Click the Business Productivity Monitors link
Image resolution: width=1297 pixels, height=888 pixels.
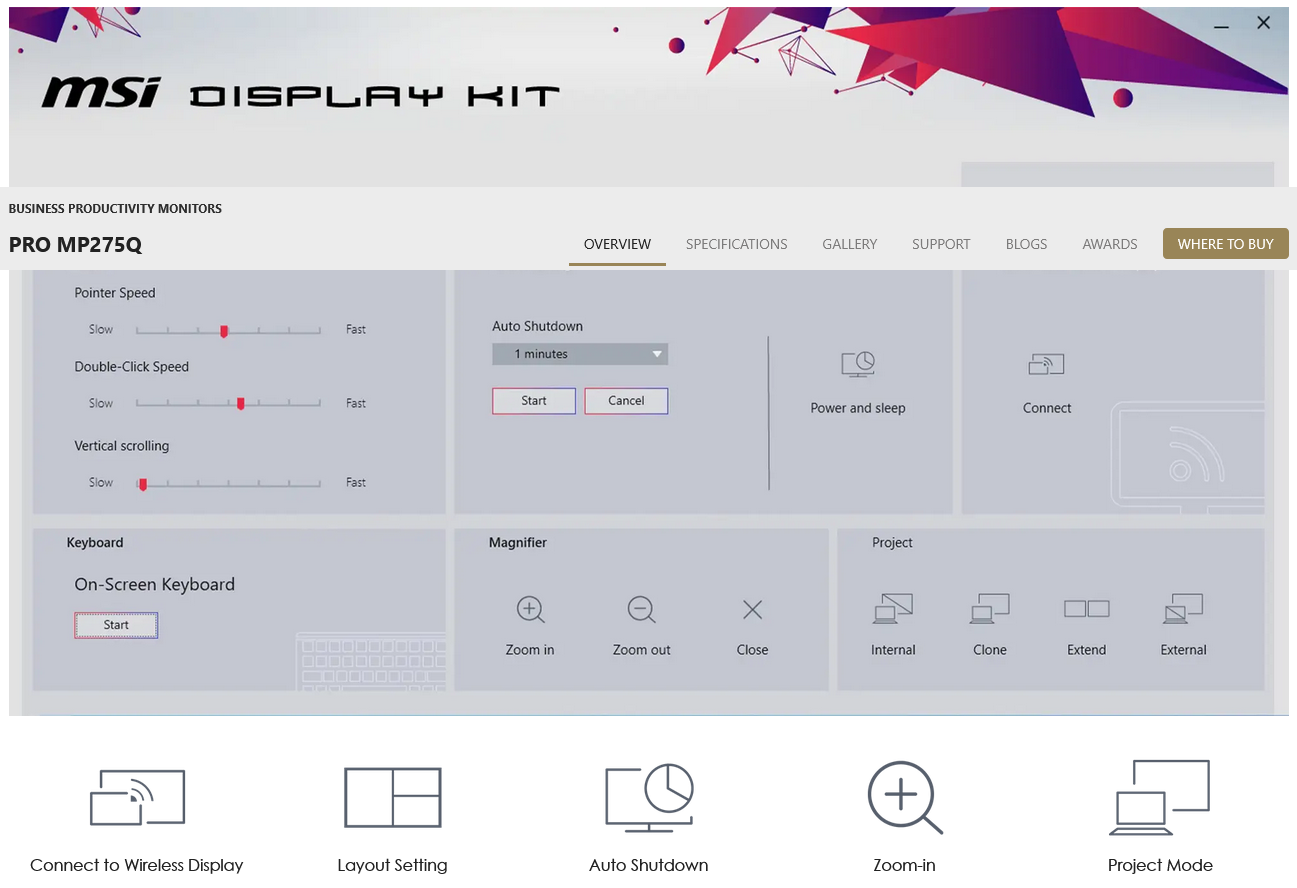pos(115,209)
